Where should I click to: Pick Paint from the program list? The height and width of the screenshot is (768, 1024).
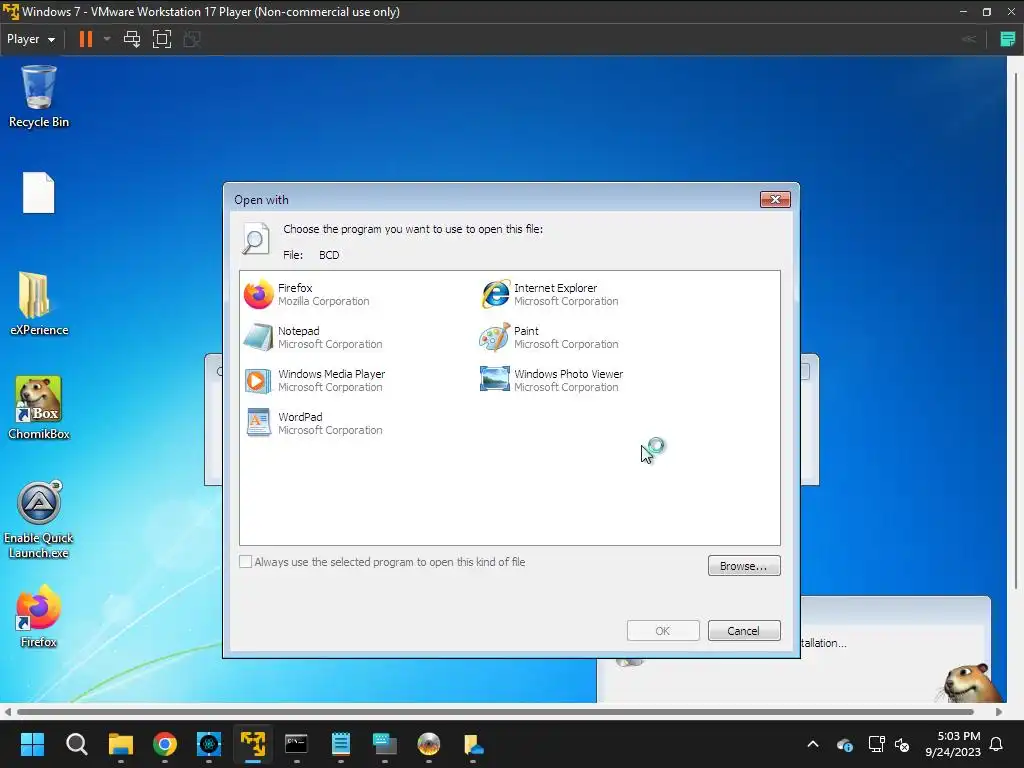pyautogui.click(x=550, y=338)
